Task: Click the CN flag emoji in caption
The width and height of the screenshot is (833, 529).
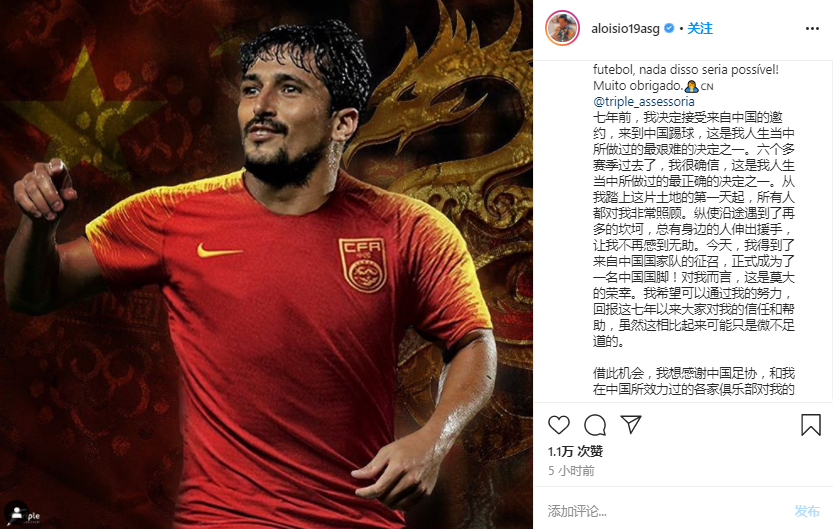Action: [x=707, y=86]
